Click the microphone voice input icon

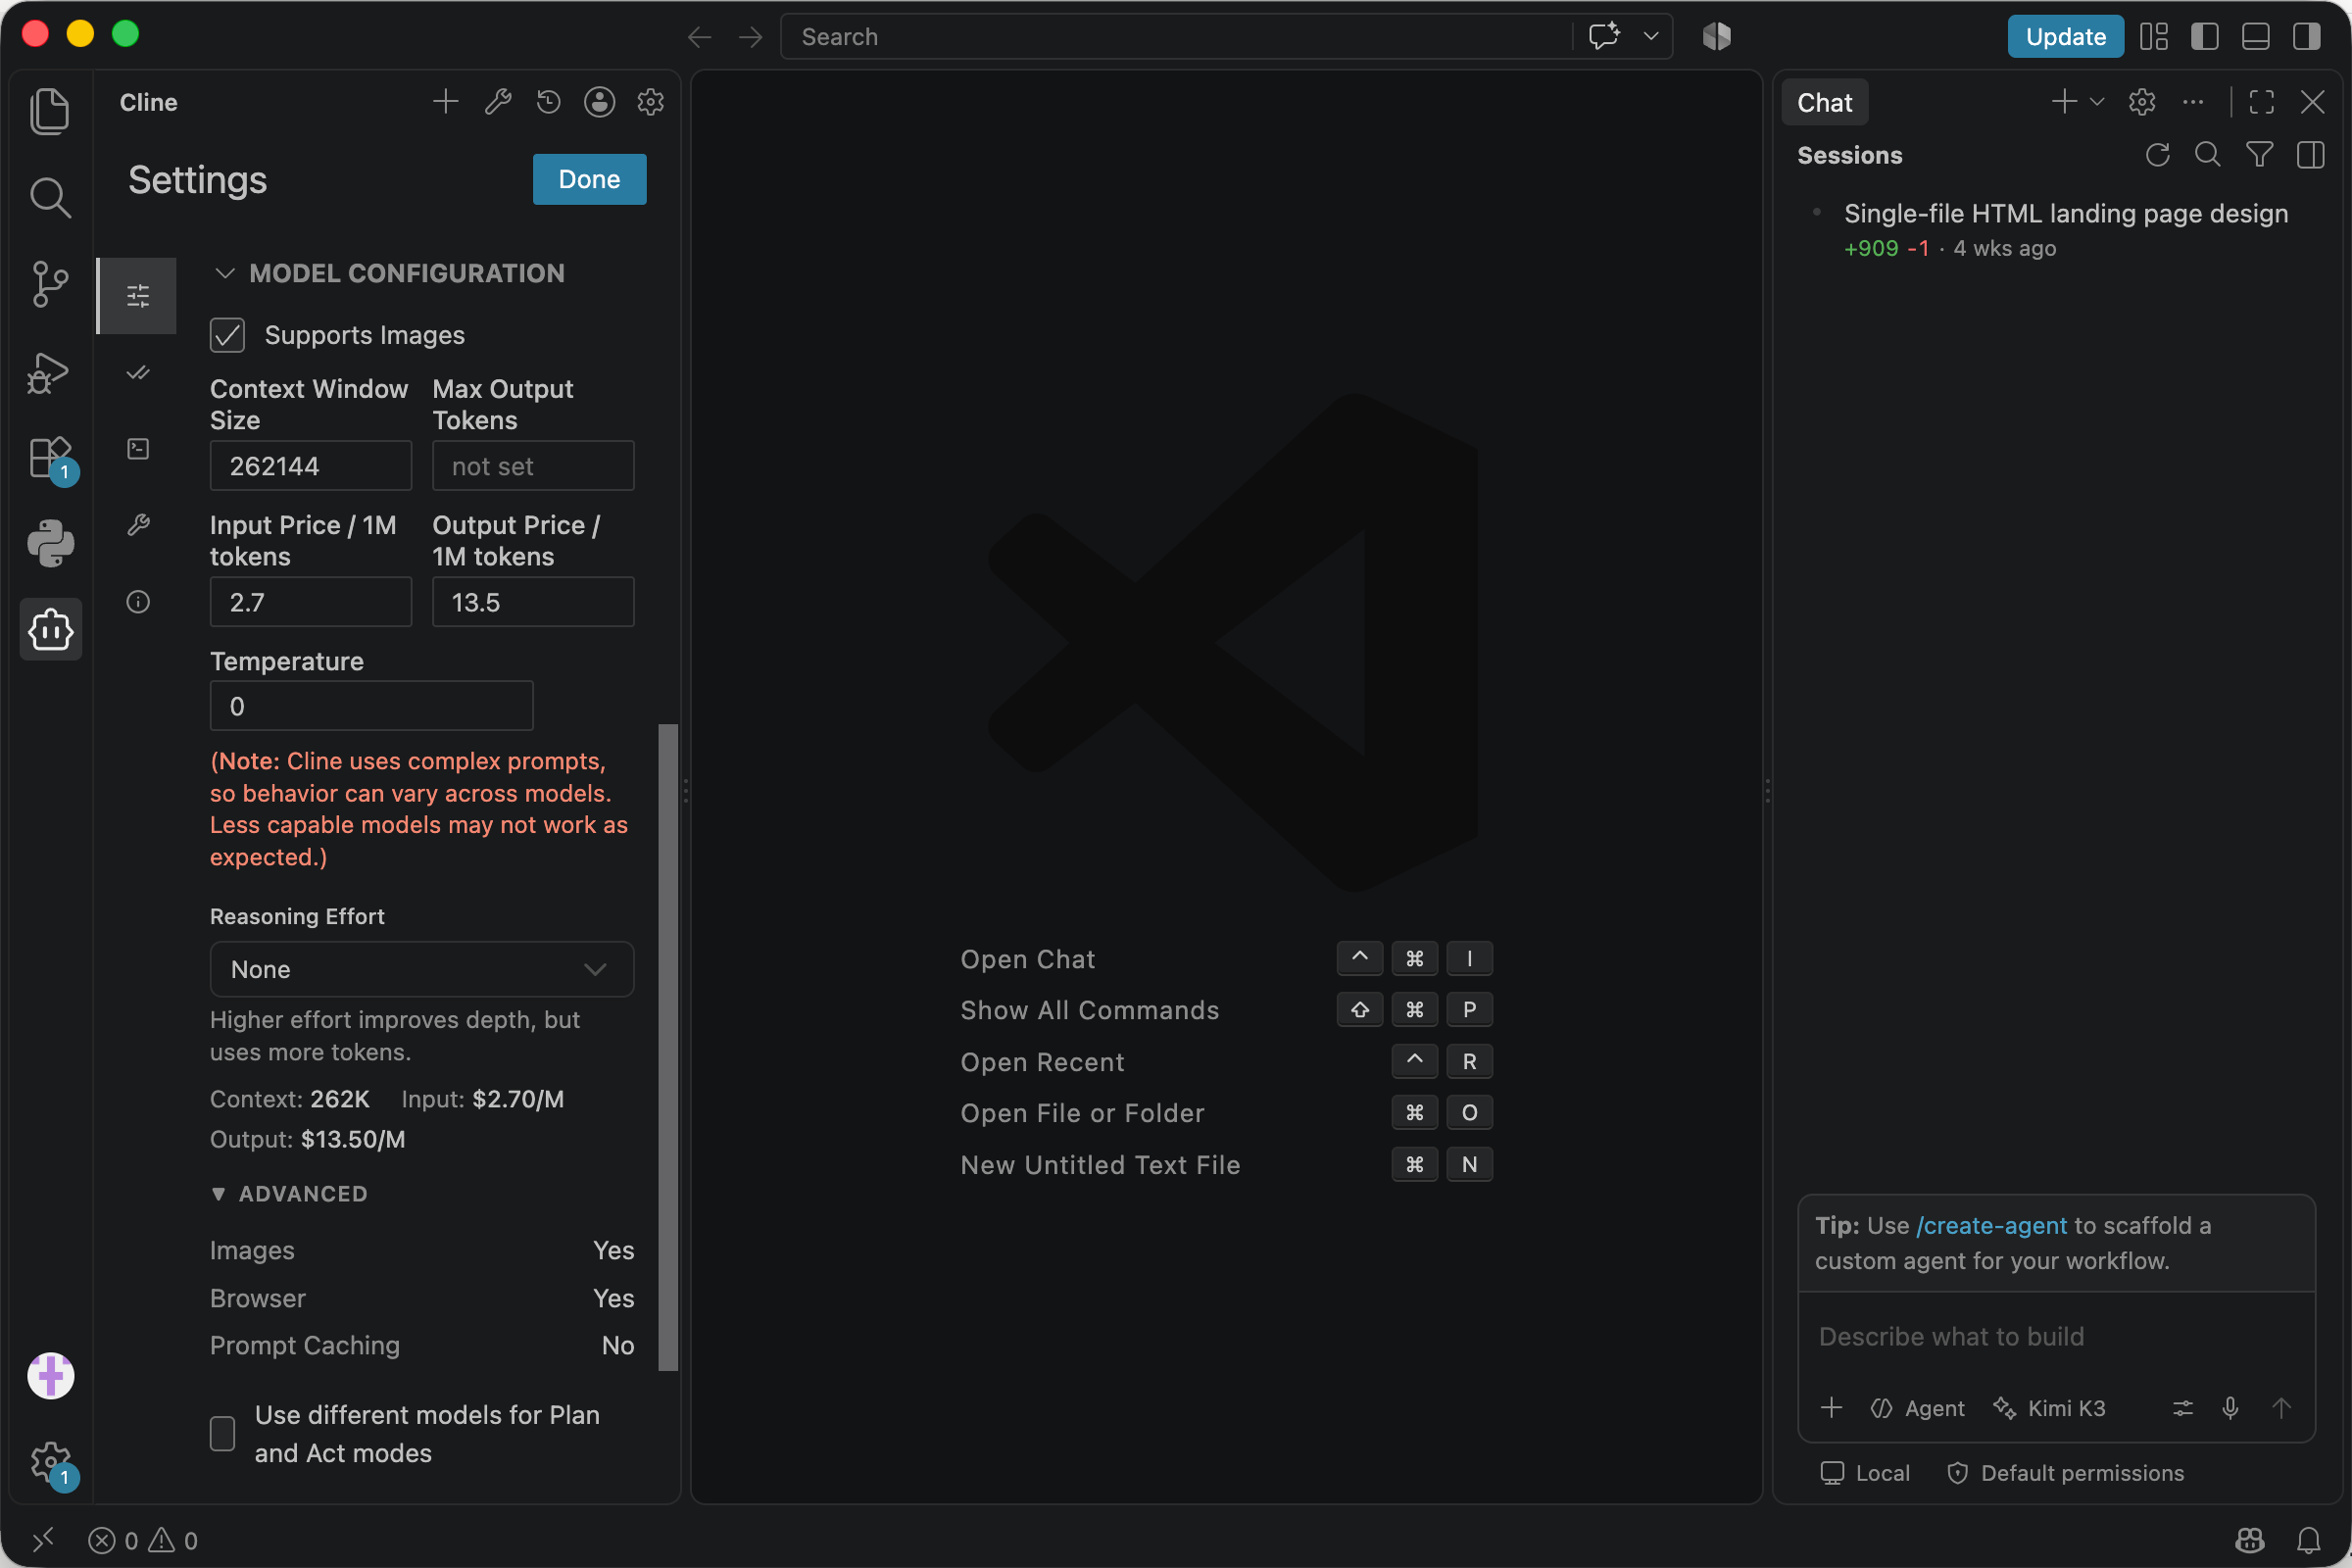click(x=2230, y=1408)
